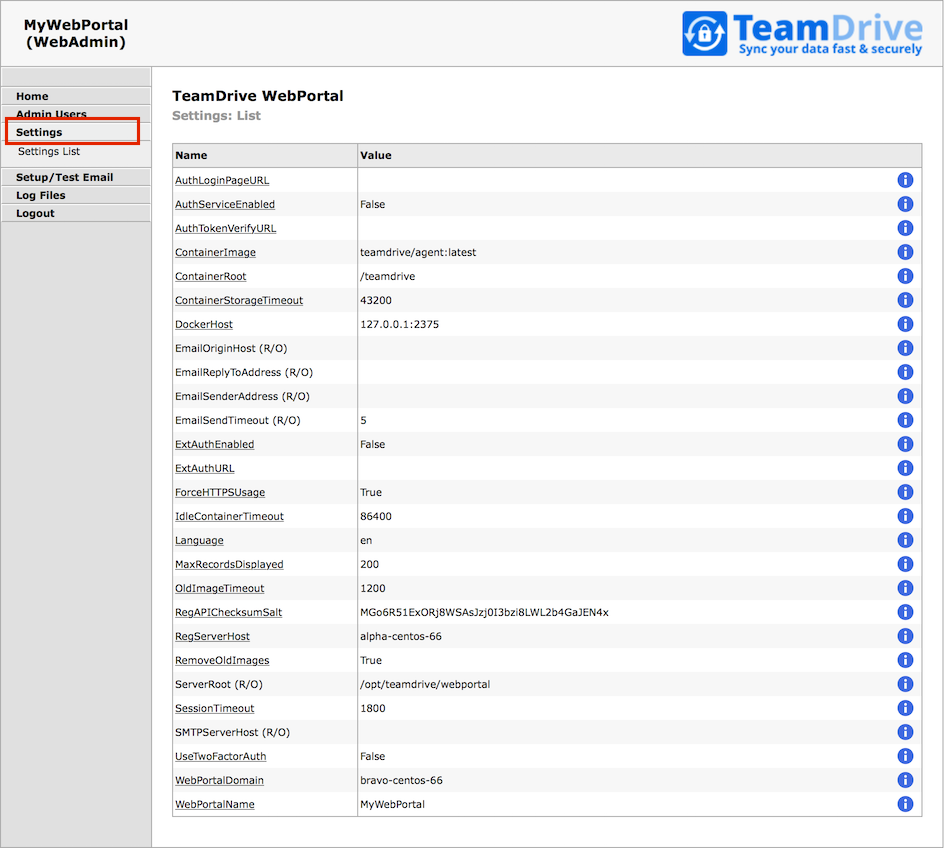Open info icon beside DockerHost
Image resolution: width=944 pixels, height=848 pixels.
(x=905, y=324)
